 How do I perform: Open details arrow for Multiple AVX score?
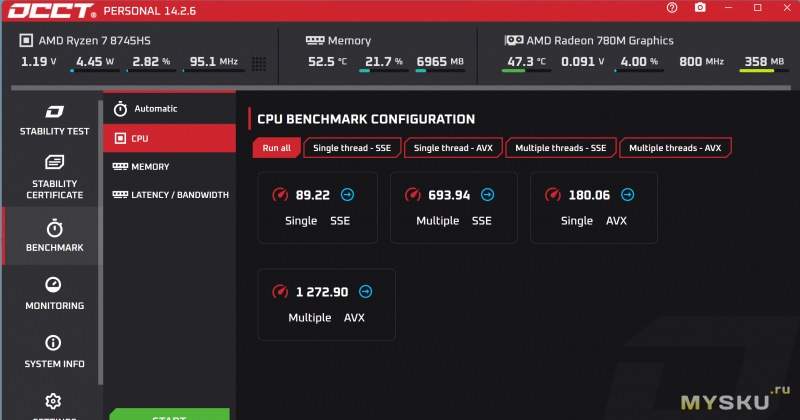(x=365, y=291)
